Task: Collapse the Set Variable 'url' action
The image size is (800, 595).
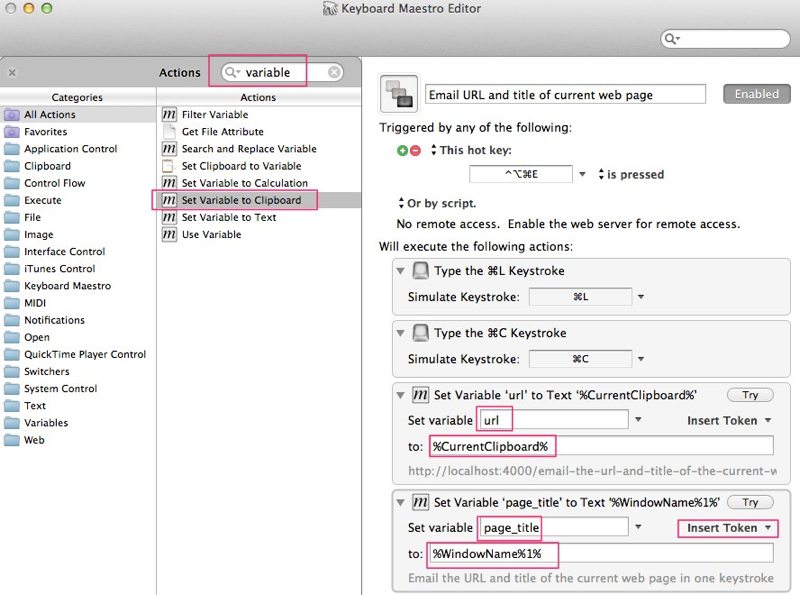Action: (401, 395)
